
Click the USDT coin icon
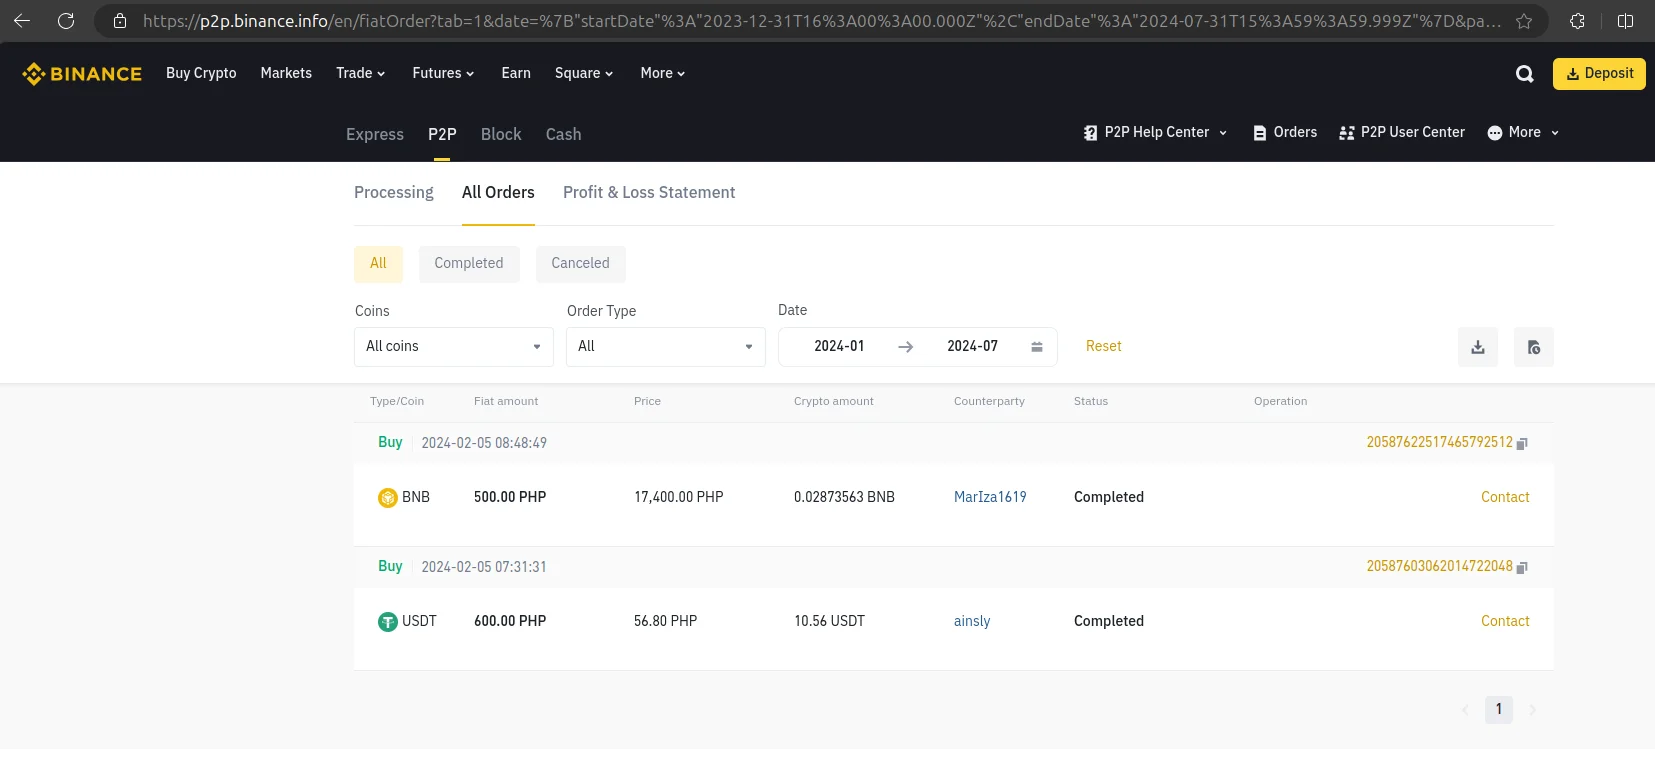tap(388, 621)
